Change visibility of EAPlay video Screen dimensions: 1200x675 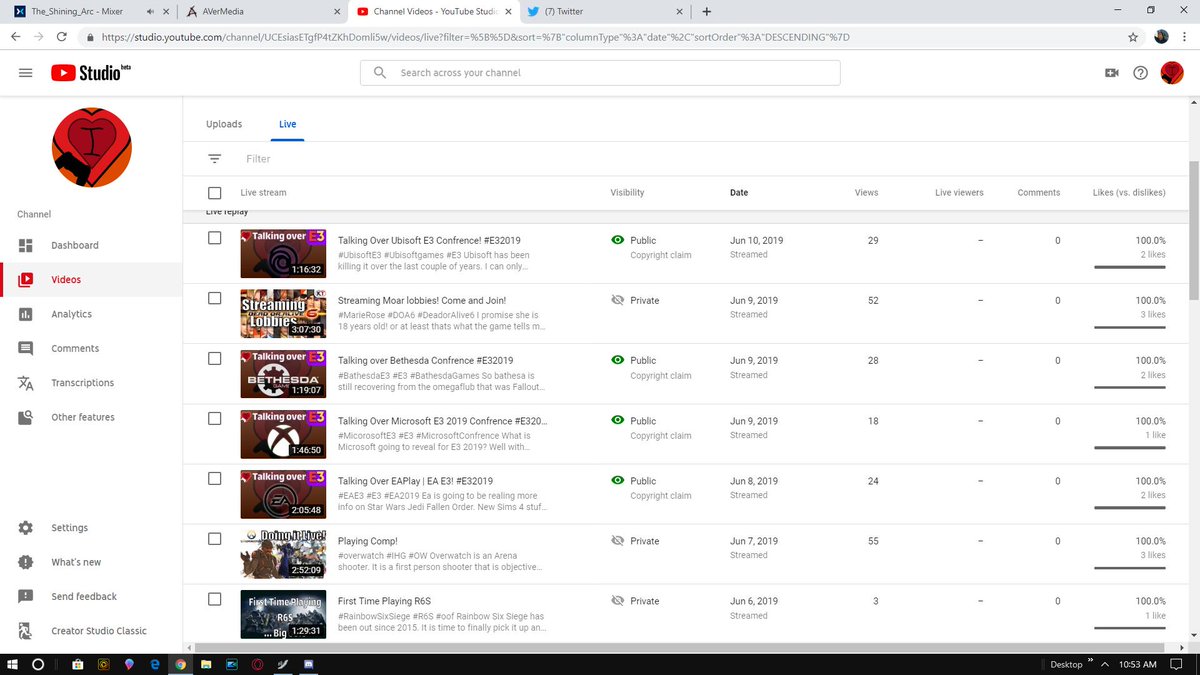click(x=634, y=481)
